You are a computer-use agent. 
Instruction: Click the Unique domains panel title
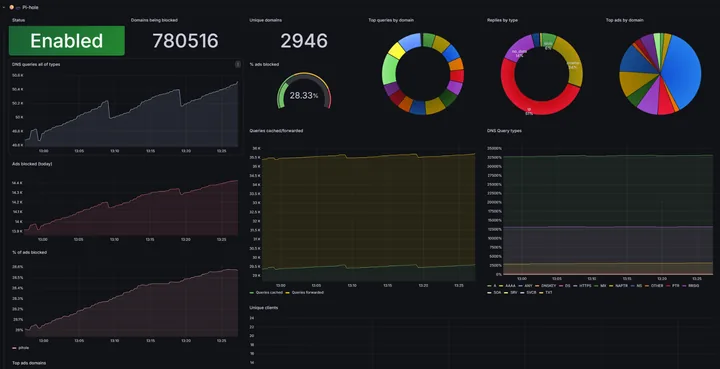[266, 20]
